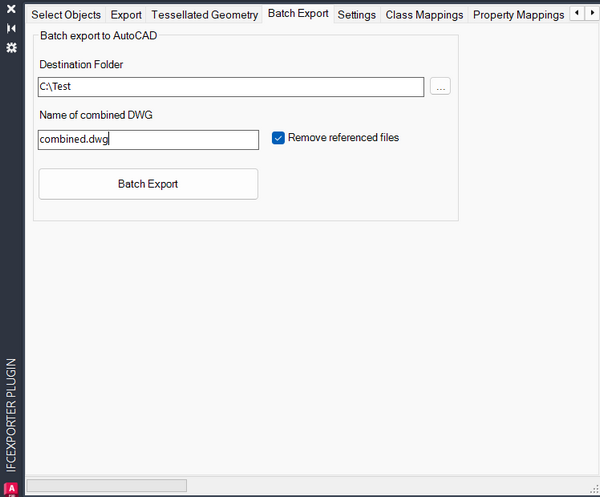
Task: Open the Settings tab
Action: pyautogui.click(x=357, y=15)
